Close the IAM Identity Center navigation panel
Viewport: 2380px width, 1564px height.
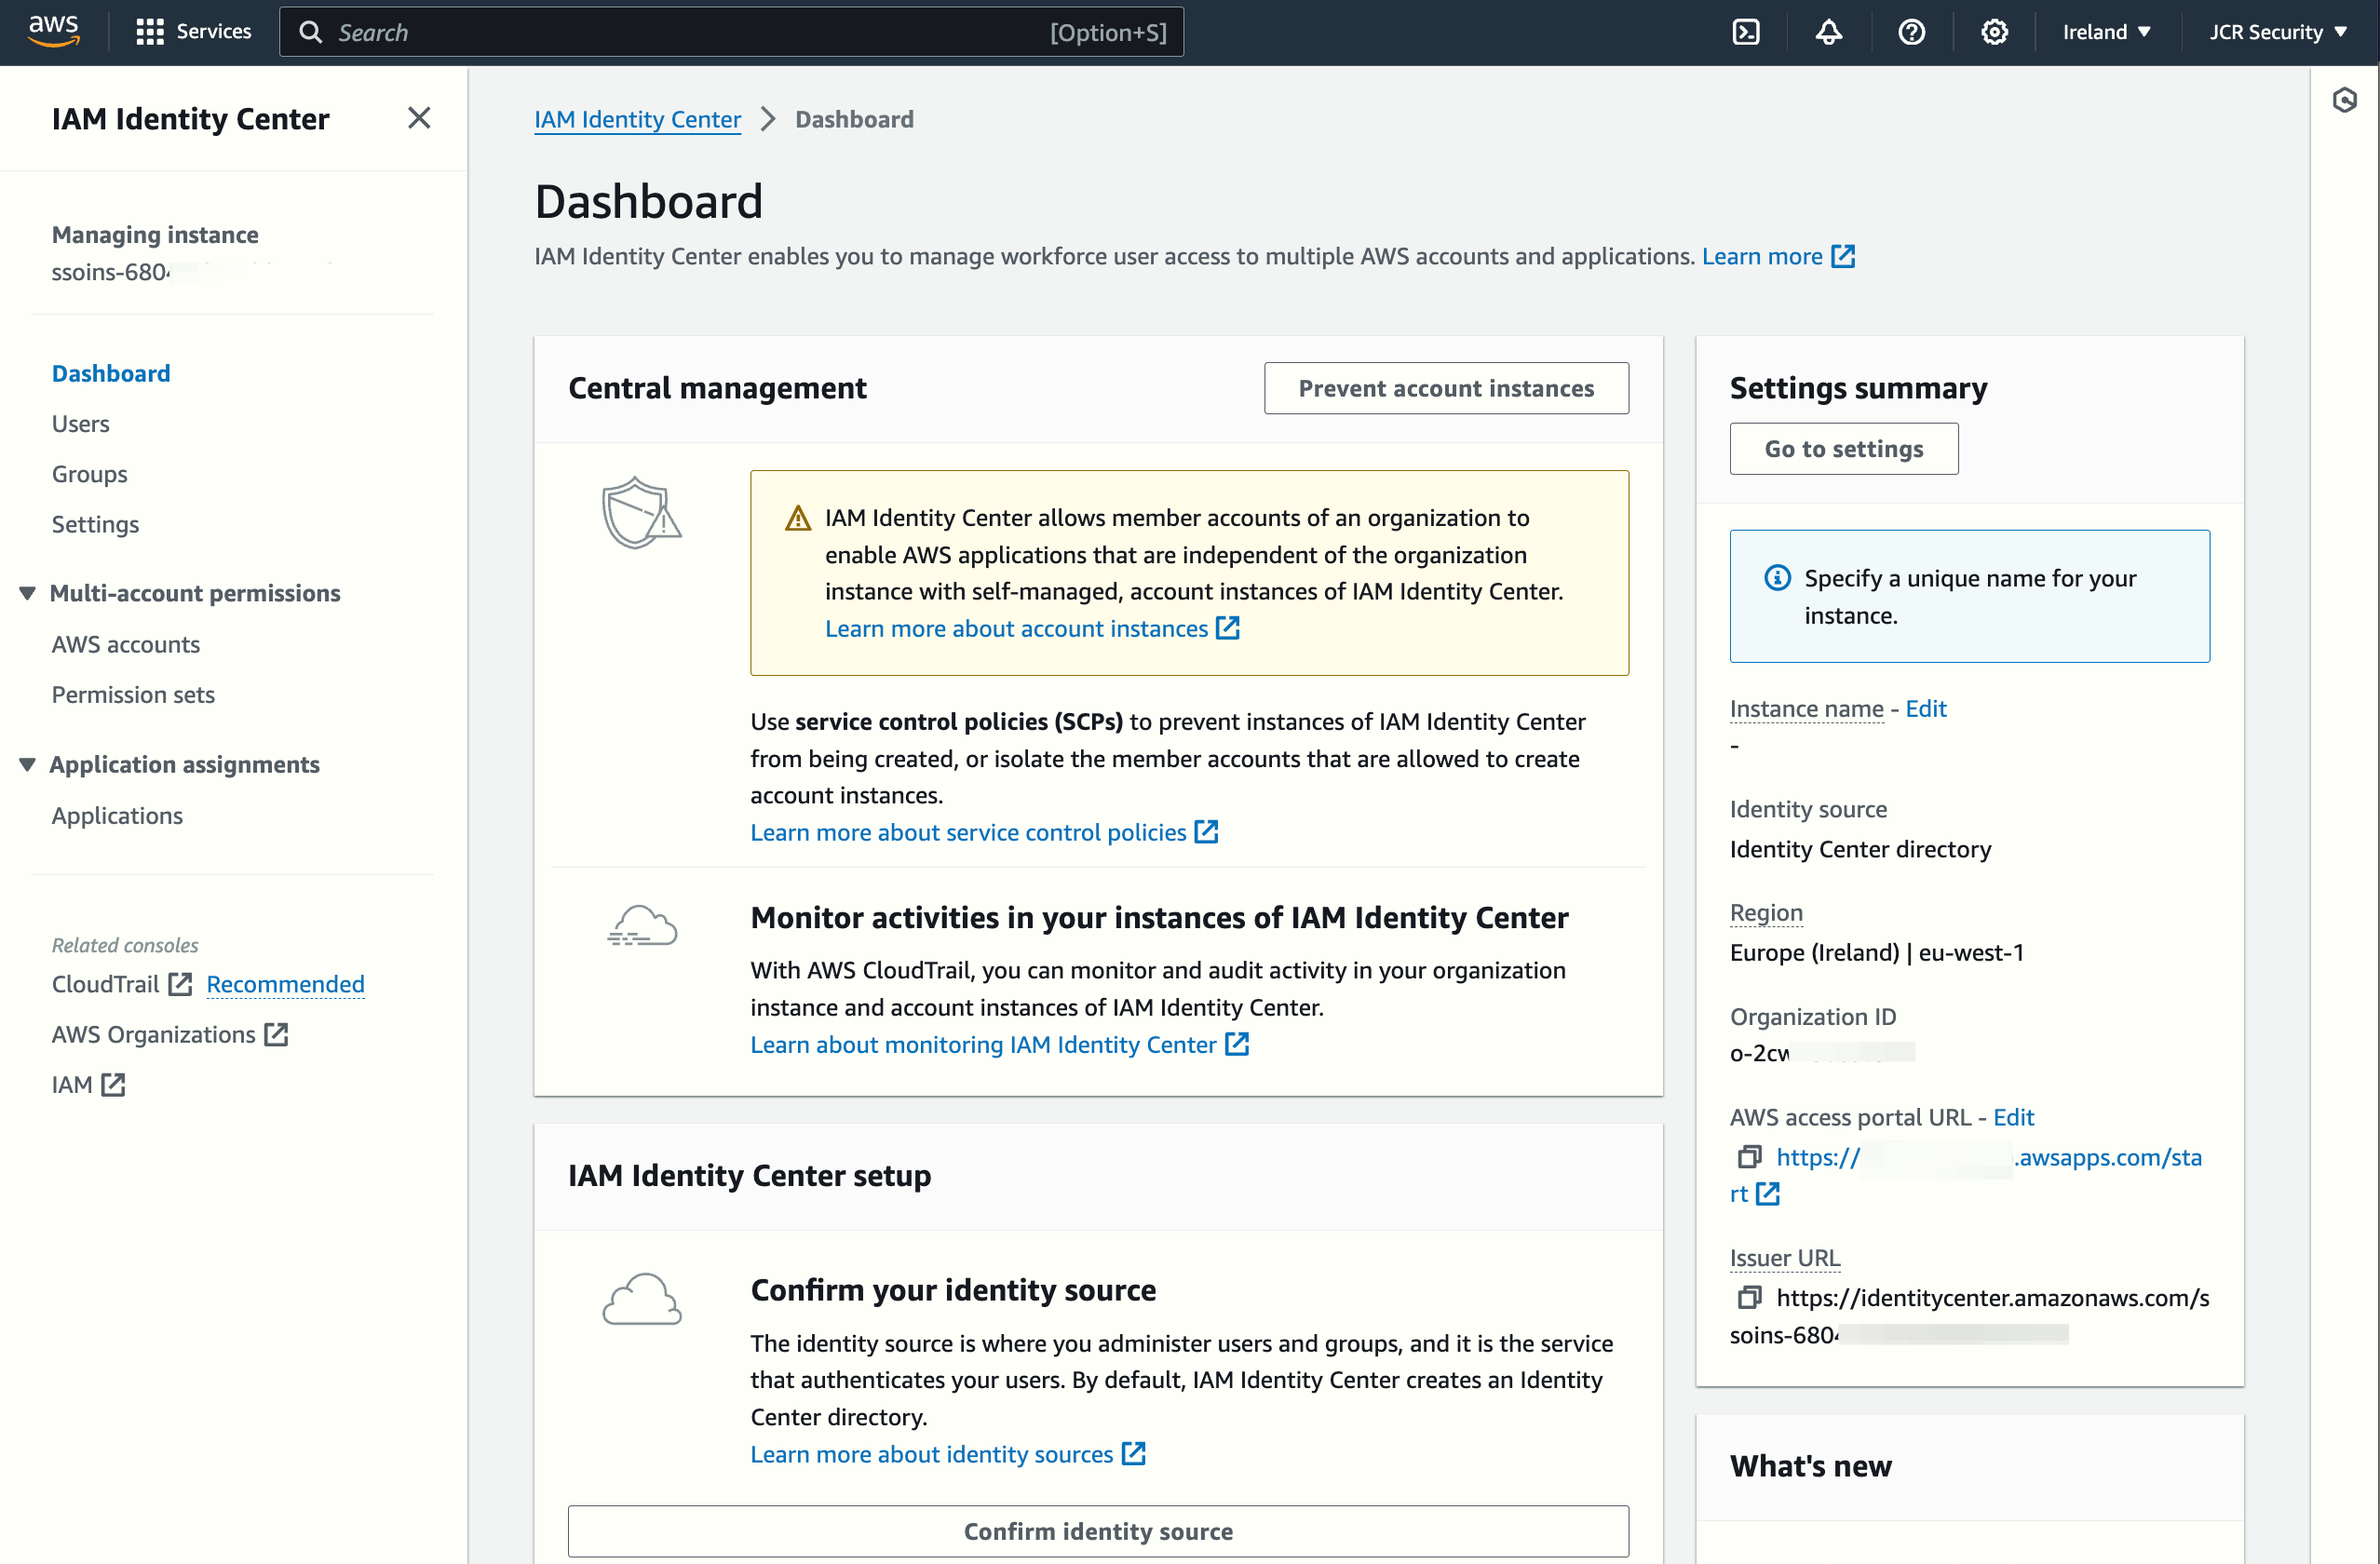click(x=419, y=118)
